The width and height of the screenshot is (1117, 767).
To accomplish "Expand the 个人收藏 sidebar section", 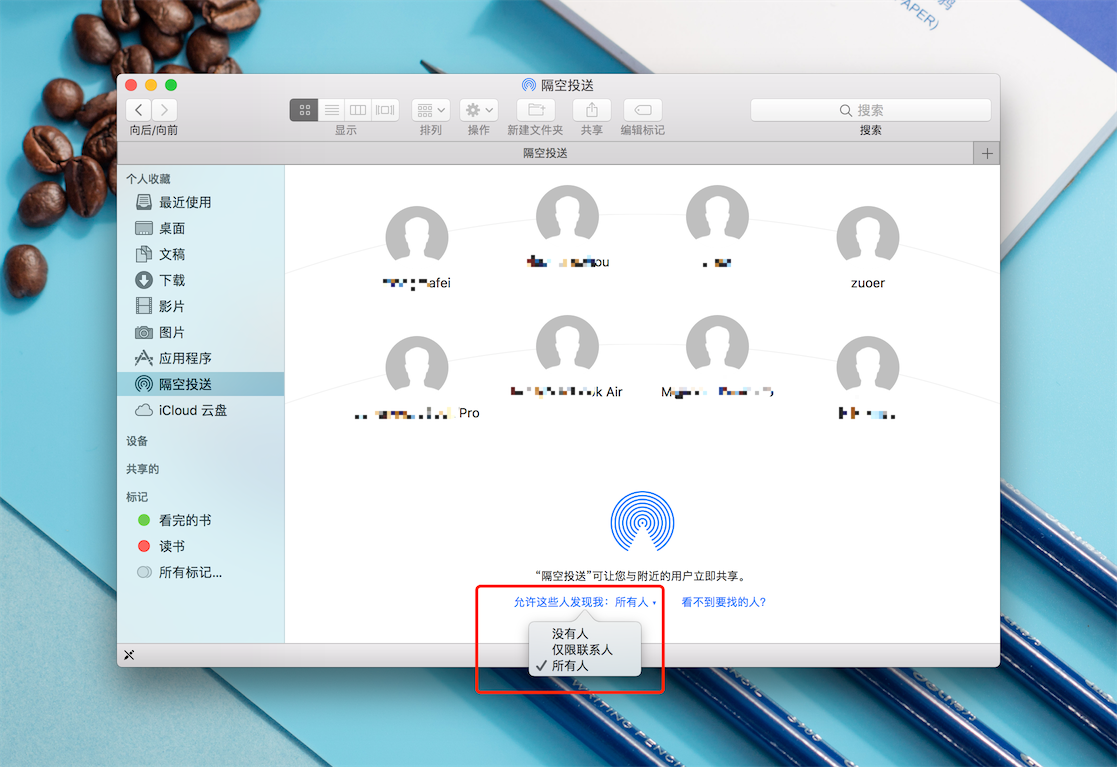I will point(148,179).
